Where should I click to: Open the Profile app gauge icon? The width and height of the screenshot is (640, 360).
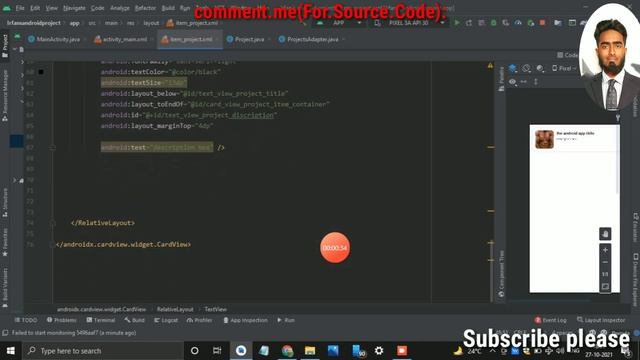coord(518,23)
